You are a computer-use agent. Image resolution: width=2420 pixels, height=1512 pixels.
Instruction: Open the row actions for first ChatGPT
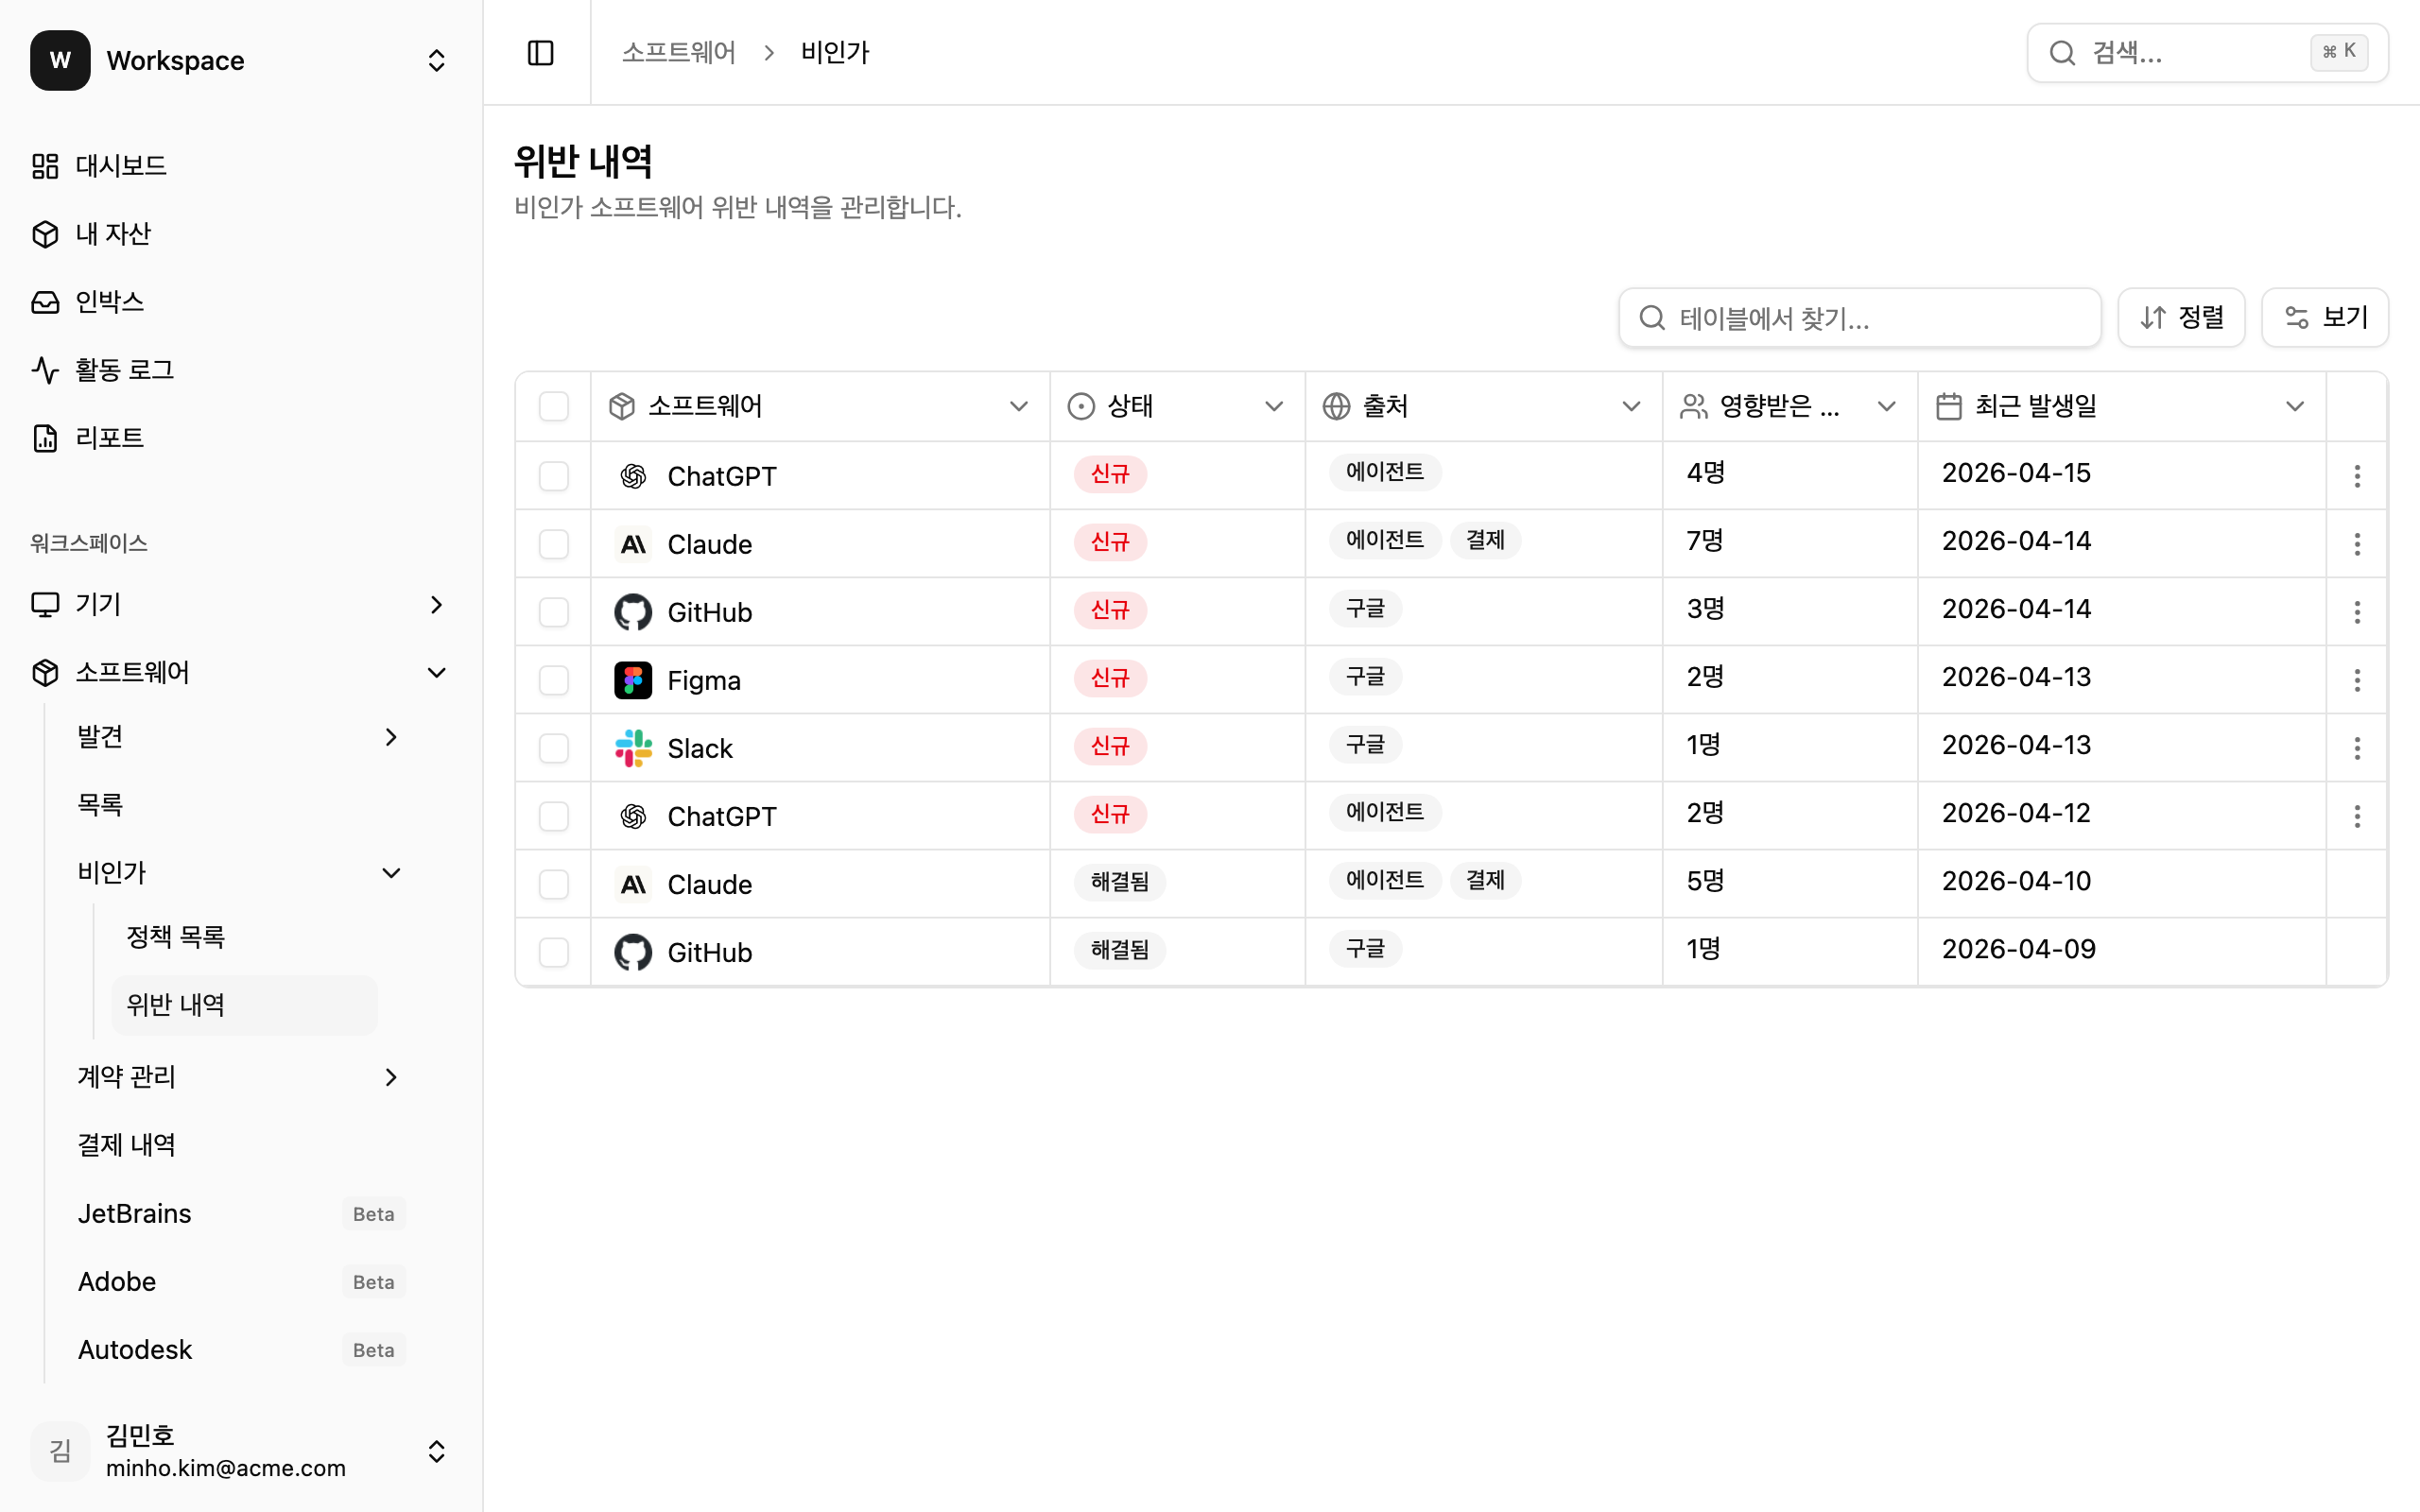click(x=2357, y=476)
